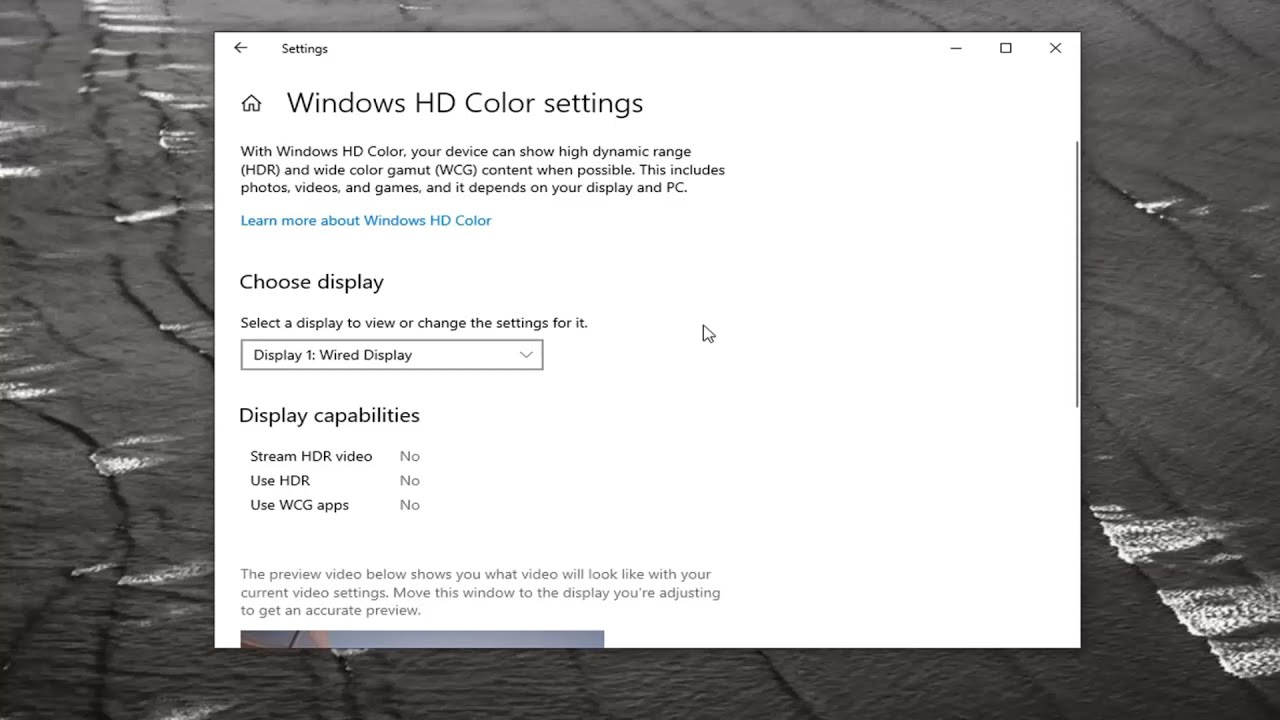The height and width of the screenshot is (720, 1280).
Task: Open the Learn more about Windows HD Color link
Action: click(366, 220)
